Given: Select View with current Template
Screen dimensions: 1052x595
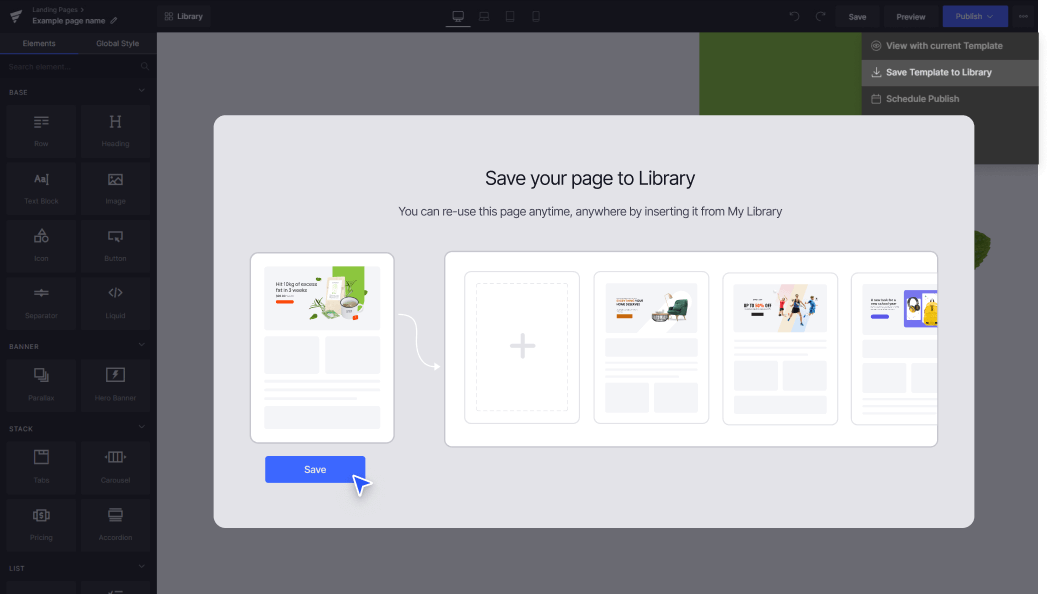Looking at the screenshot, I should coord(950,46).
